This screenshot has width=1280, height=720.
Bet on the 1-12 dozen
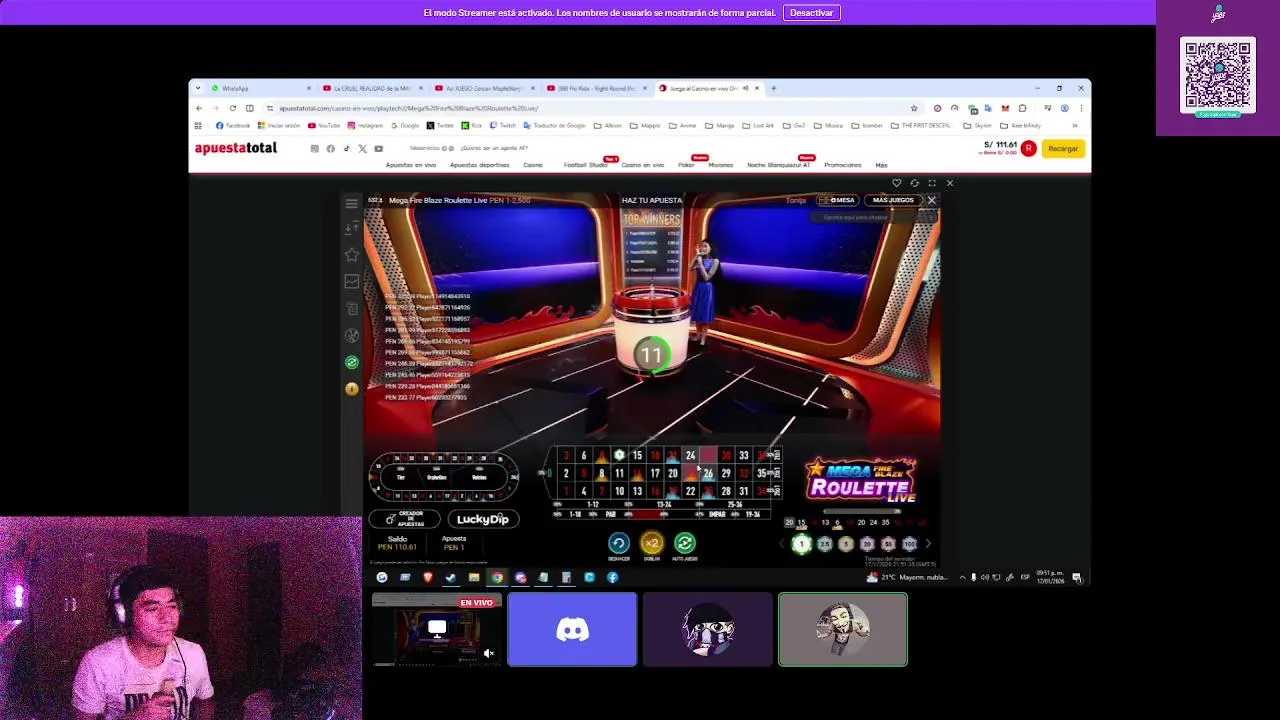pyautogui.click(x=593, y=505)
